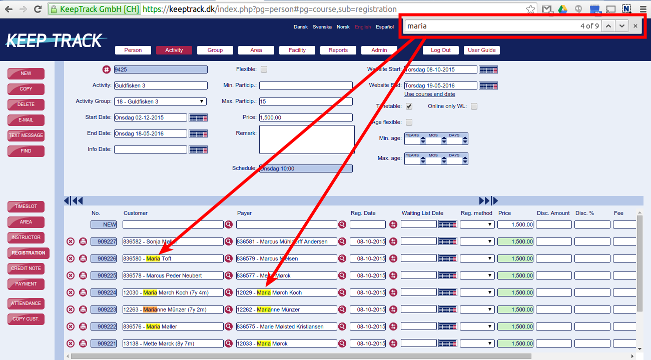Screen dimensions: 651x360
Task: Jump to first record arrow
Action: [67, 201]
